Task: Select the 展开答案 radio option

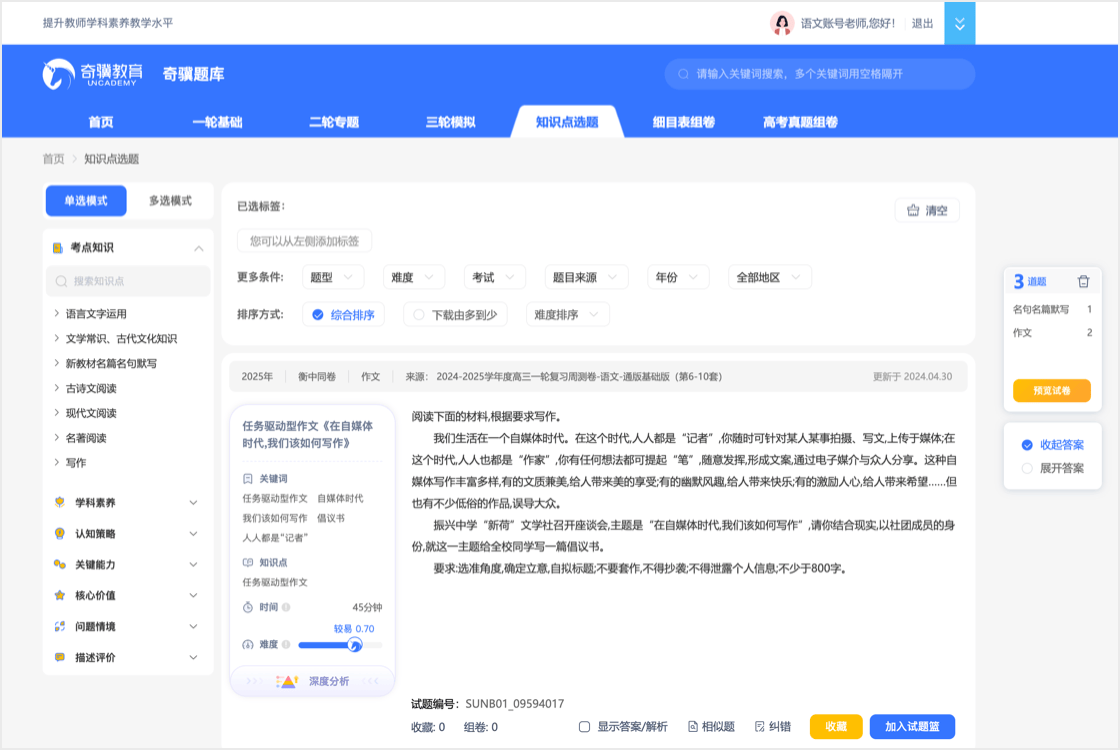Action: point(1027,468)
